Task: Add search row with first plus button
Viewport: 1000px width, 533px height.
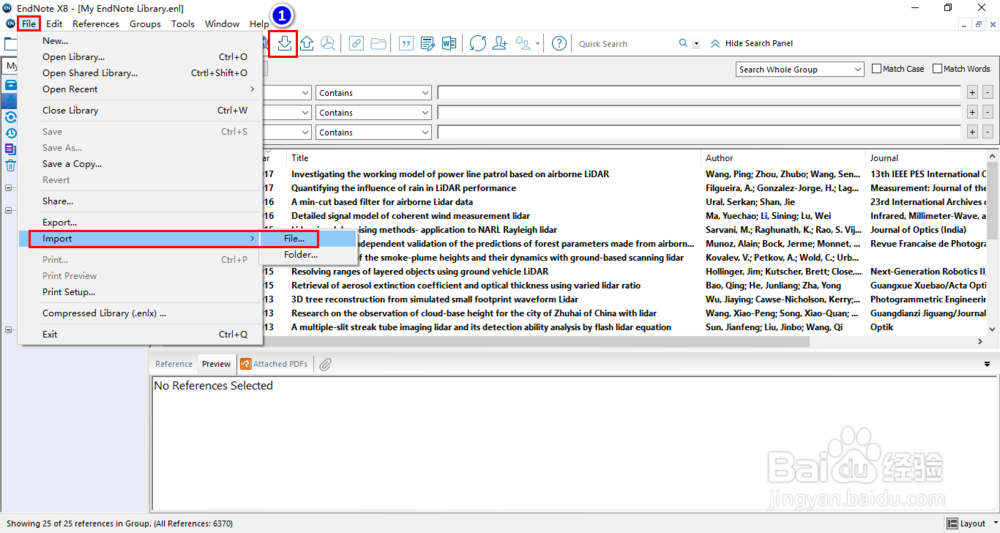Action: (x=972, y=93)
